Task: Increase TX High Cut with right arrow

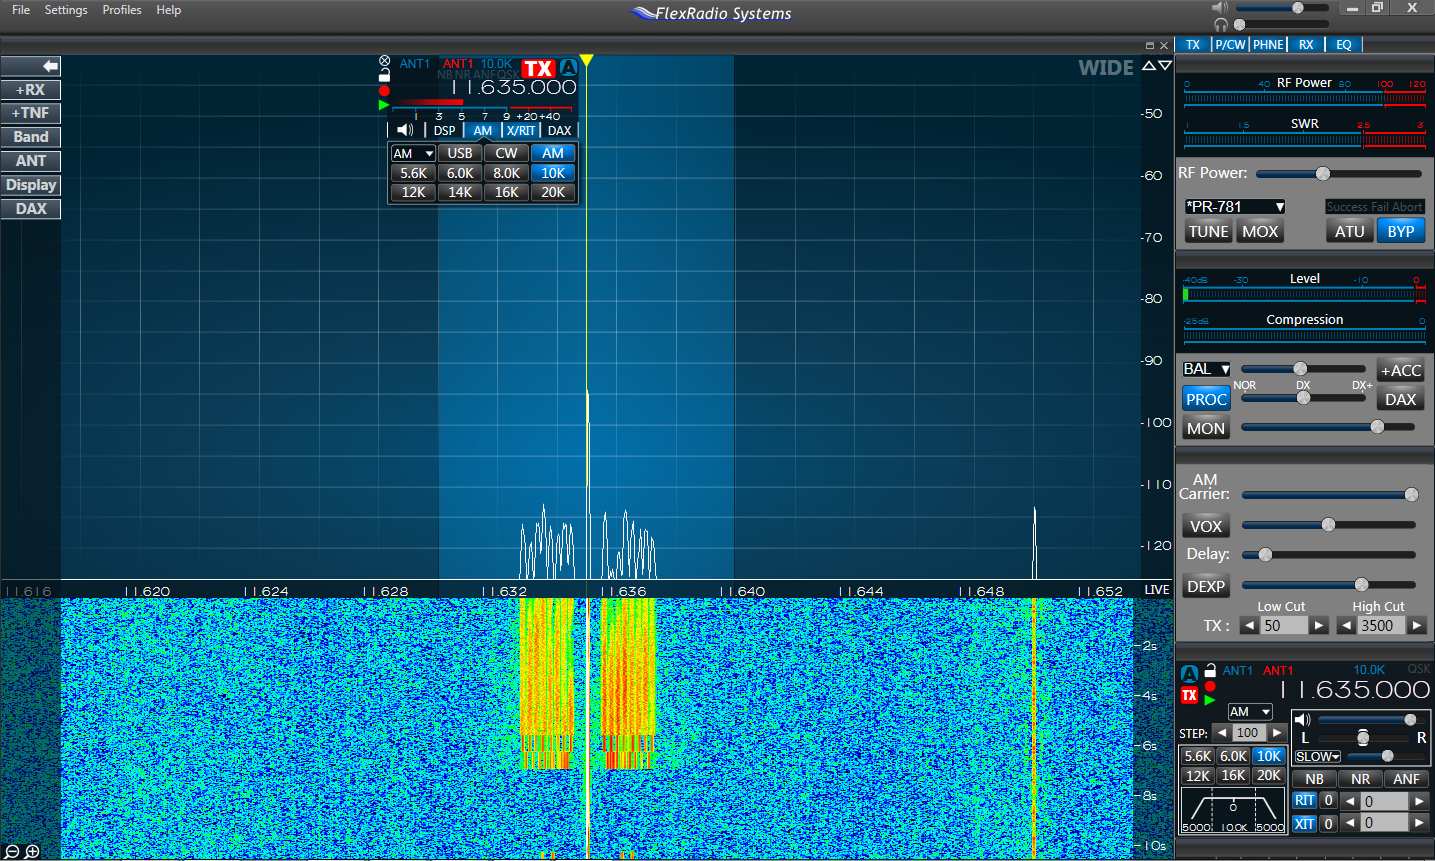Action: pyautogui.click(x=1417, y=626)
